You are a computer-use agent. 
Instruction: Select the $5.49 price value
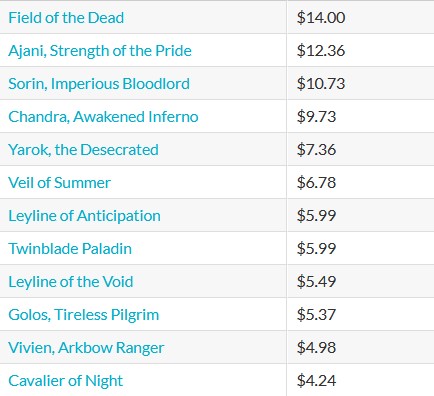point(316,282)
